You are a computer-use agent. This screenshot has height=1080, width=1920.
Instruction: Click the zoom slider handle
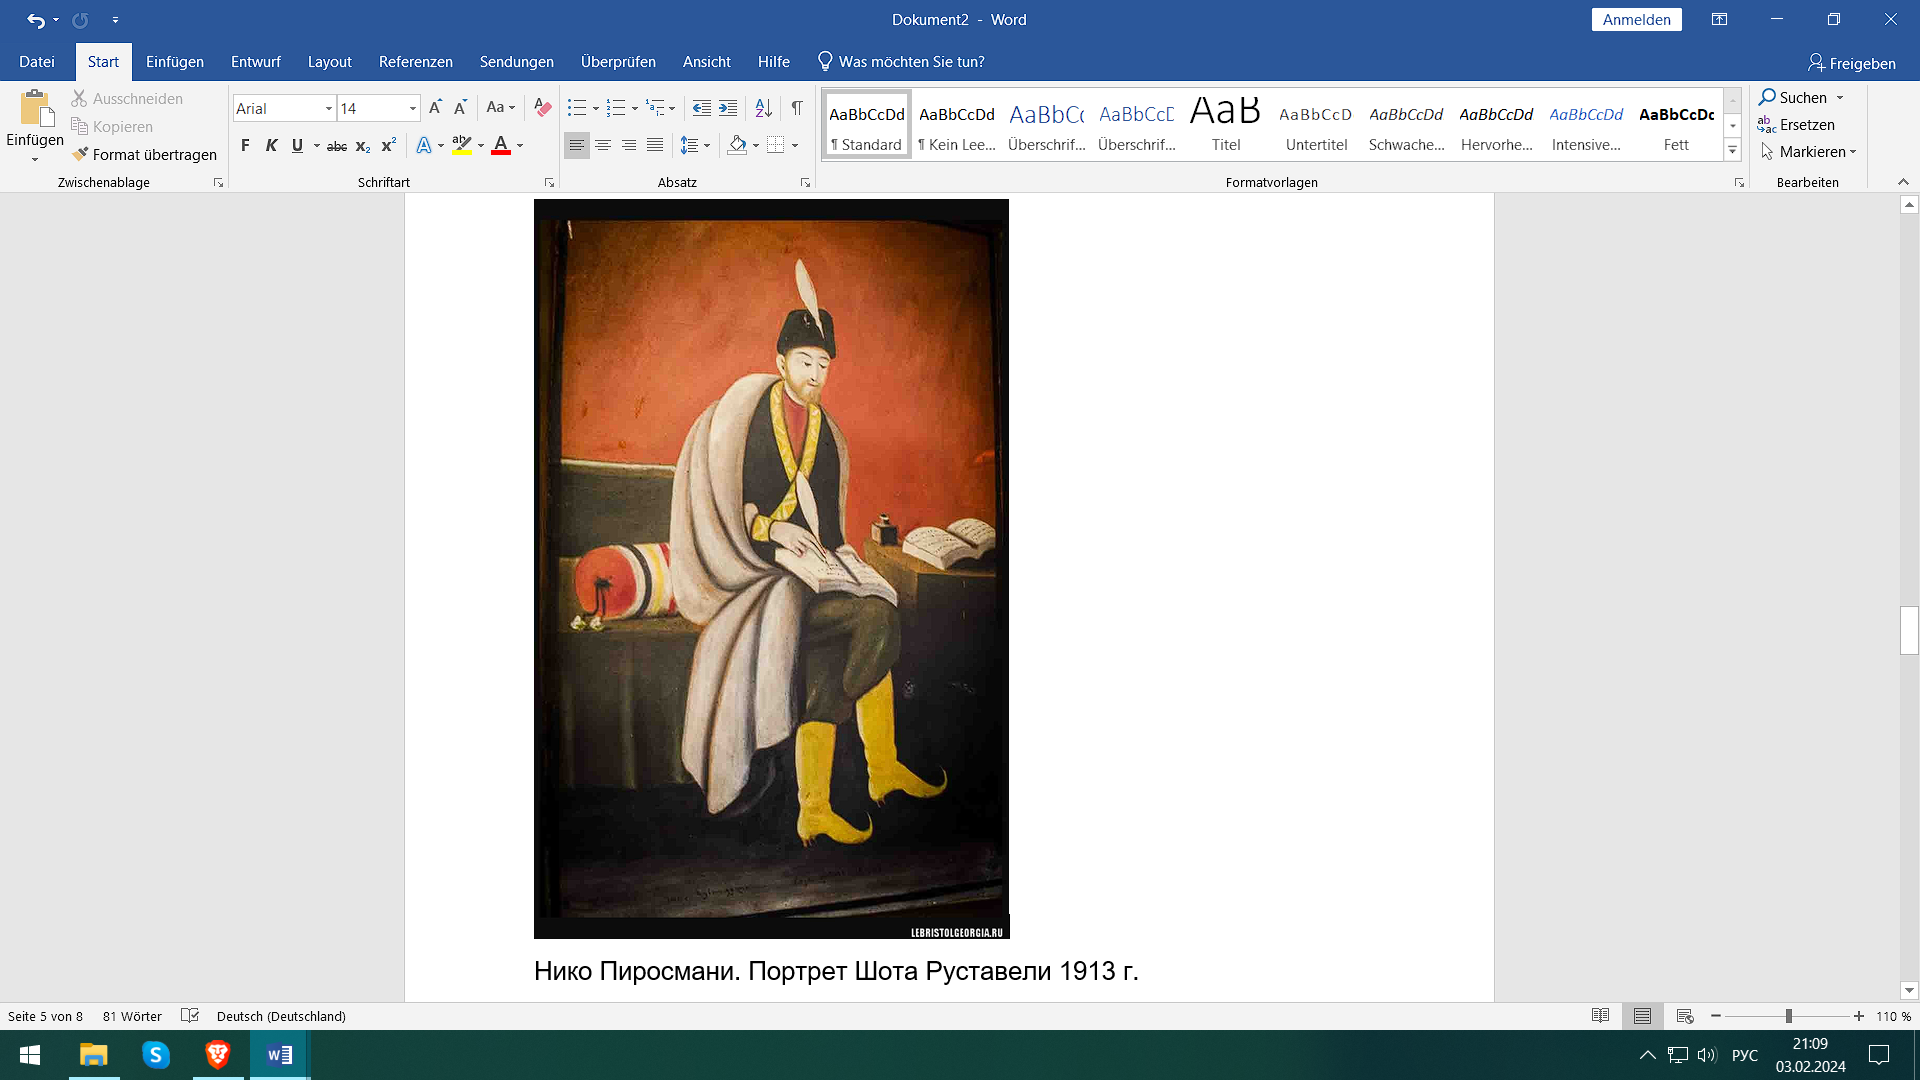click(x=1788, y=1016)
